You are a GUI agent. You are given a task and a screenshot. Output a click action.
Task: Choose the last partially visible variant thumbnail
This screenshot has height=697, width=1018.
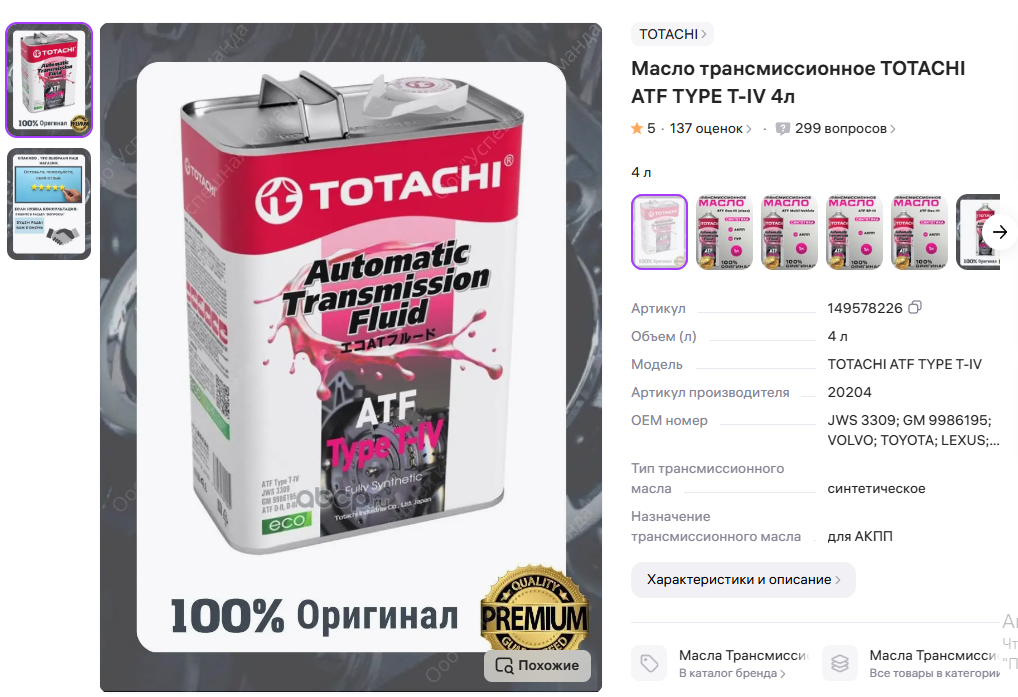[978, 232]
